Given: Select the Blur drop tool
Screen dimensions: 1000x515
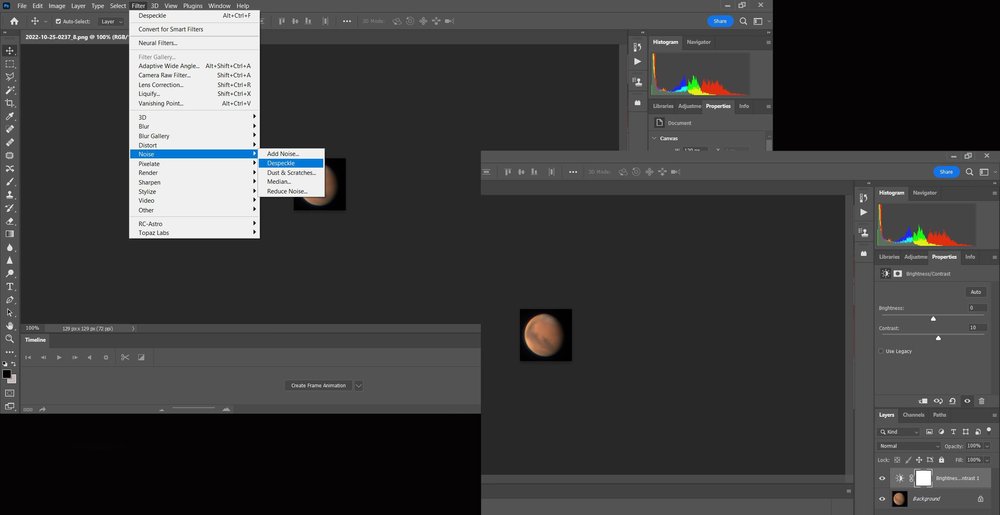Looking at the screenshot, I should pyautogui.click(x=10, y=247).
